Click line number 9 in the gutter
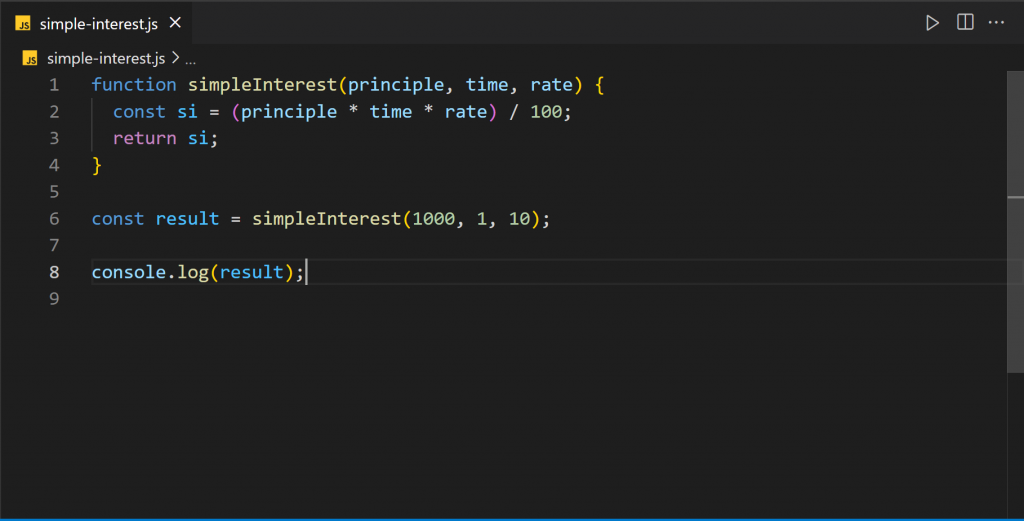This screenshot has height=521, width=1024. click(x=54, y=299)
